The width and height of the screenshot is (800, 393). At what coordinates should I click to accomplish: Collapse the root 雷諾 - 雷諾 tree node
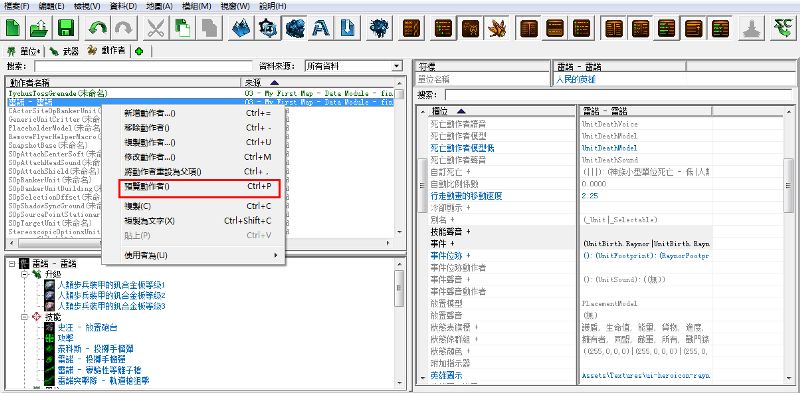click(11, 264)
